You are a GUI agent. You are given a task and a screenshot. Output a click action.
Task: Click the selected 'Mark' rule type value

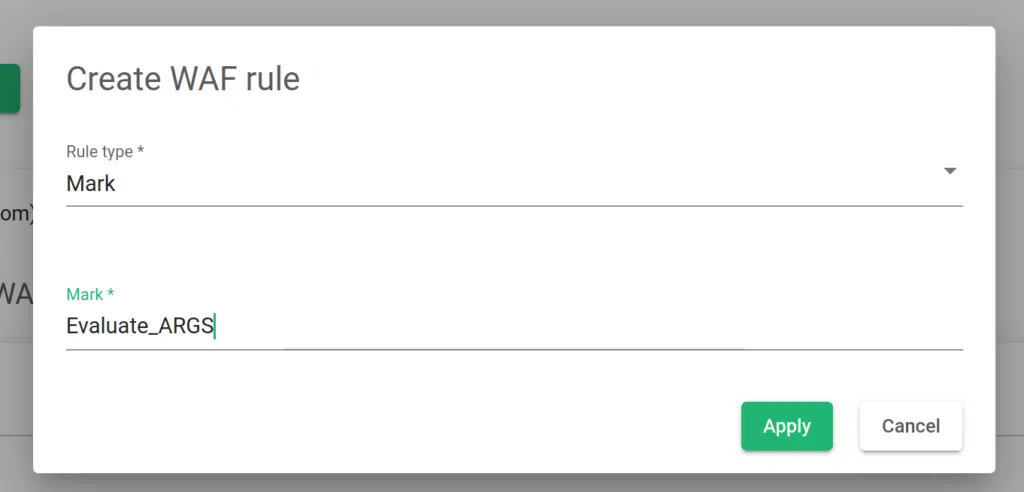tap(91, 184)
